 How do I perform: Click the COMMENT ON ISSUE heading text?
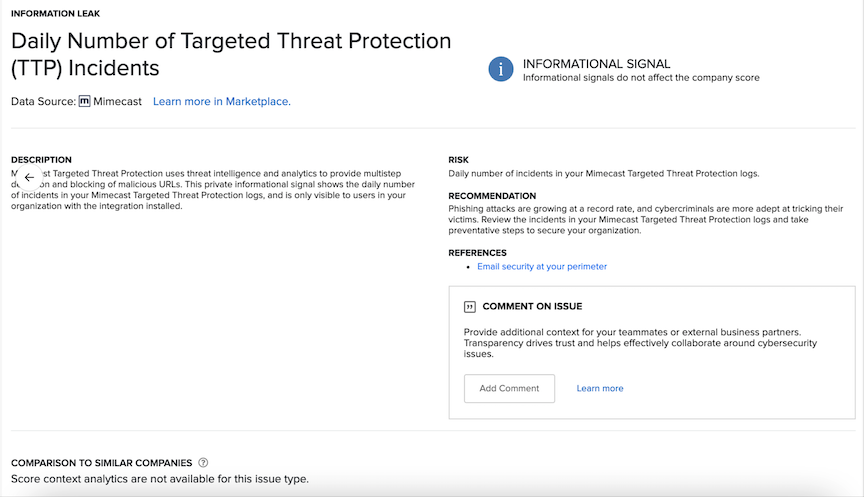coord(532,307)
